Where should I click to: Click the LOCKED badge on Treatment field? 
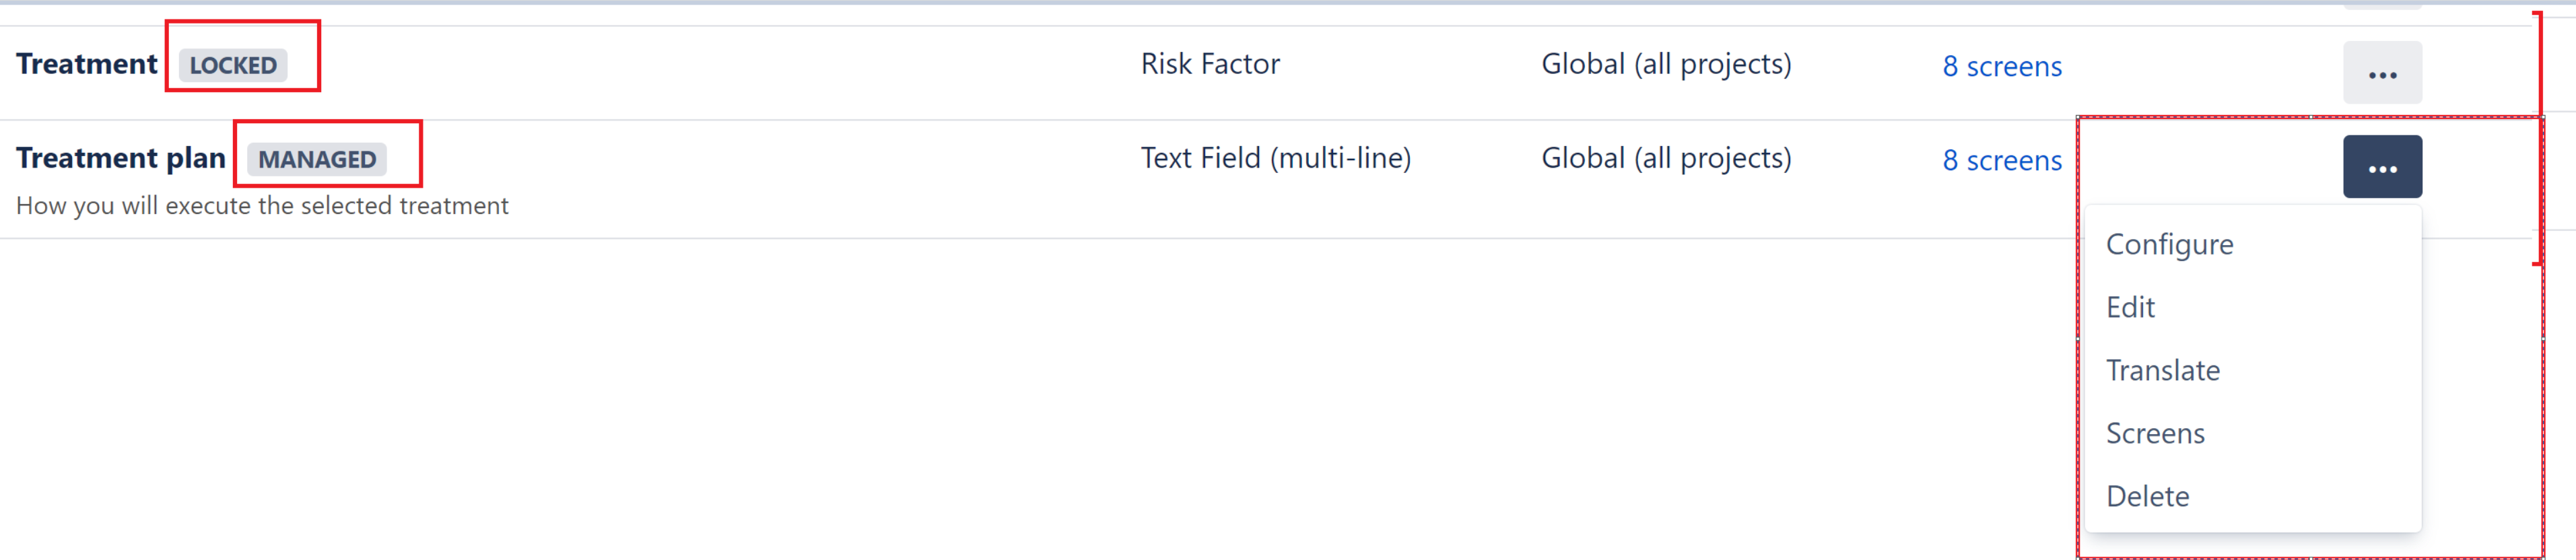click(233, 64)
